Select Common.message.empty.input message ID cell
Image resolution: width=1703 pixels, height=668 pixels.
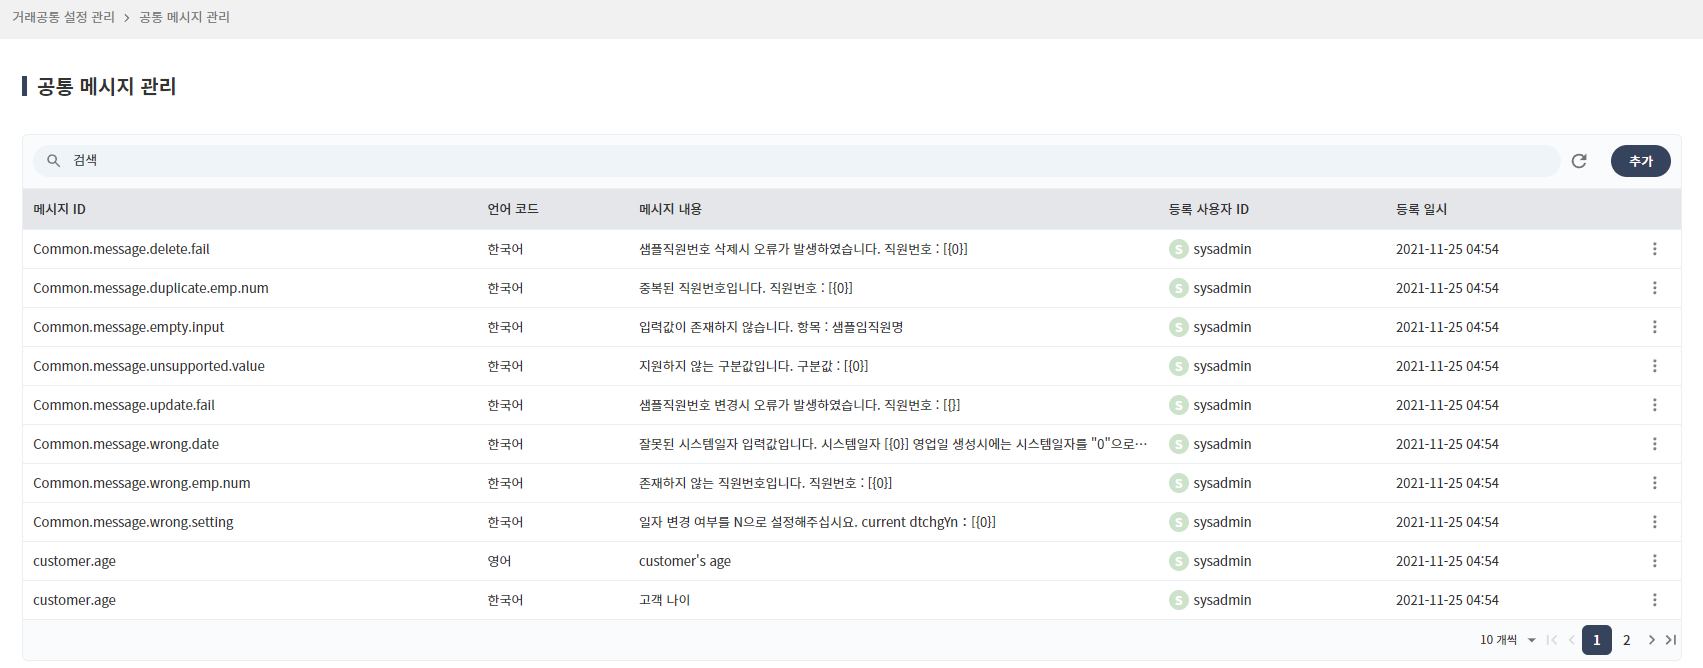(x=128, y=327)
